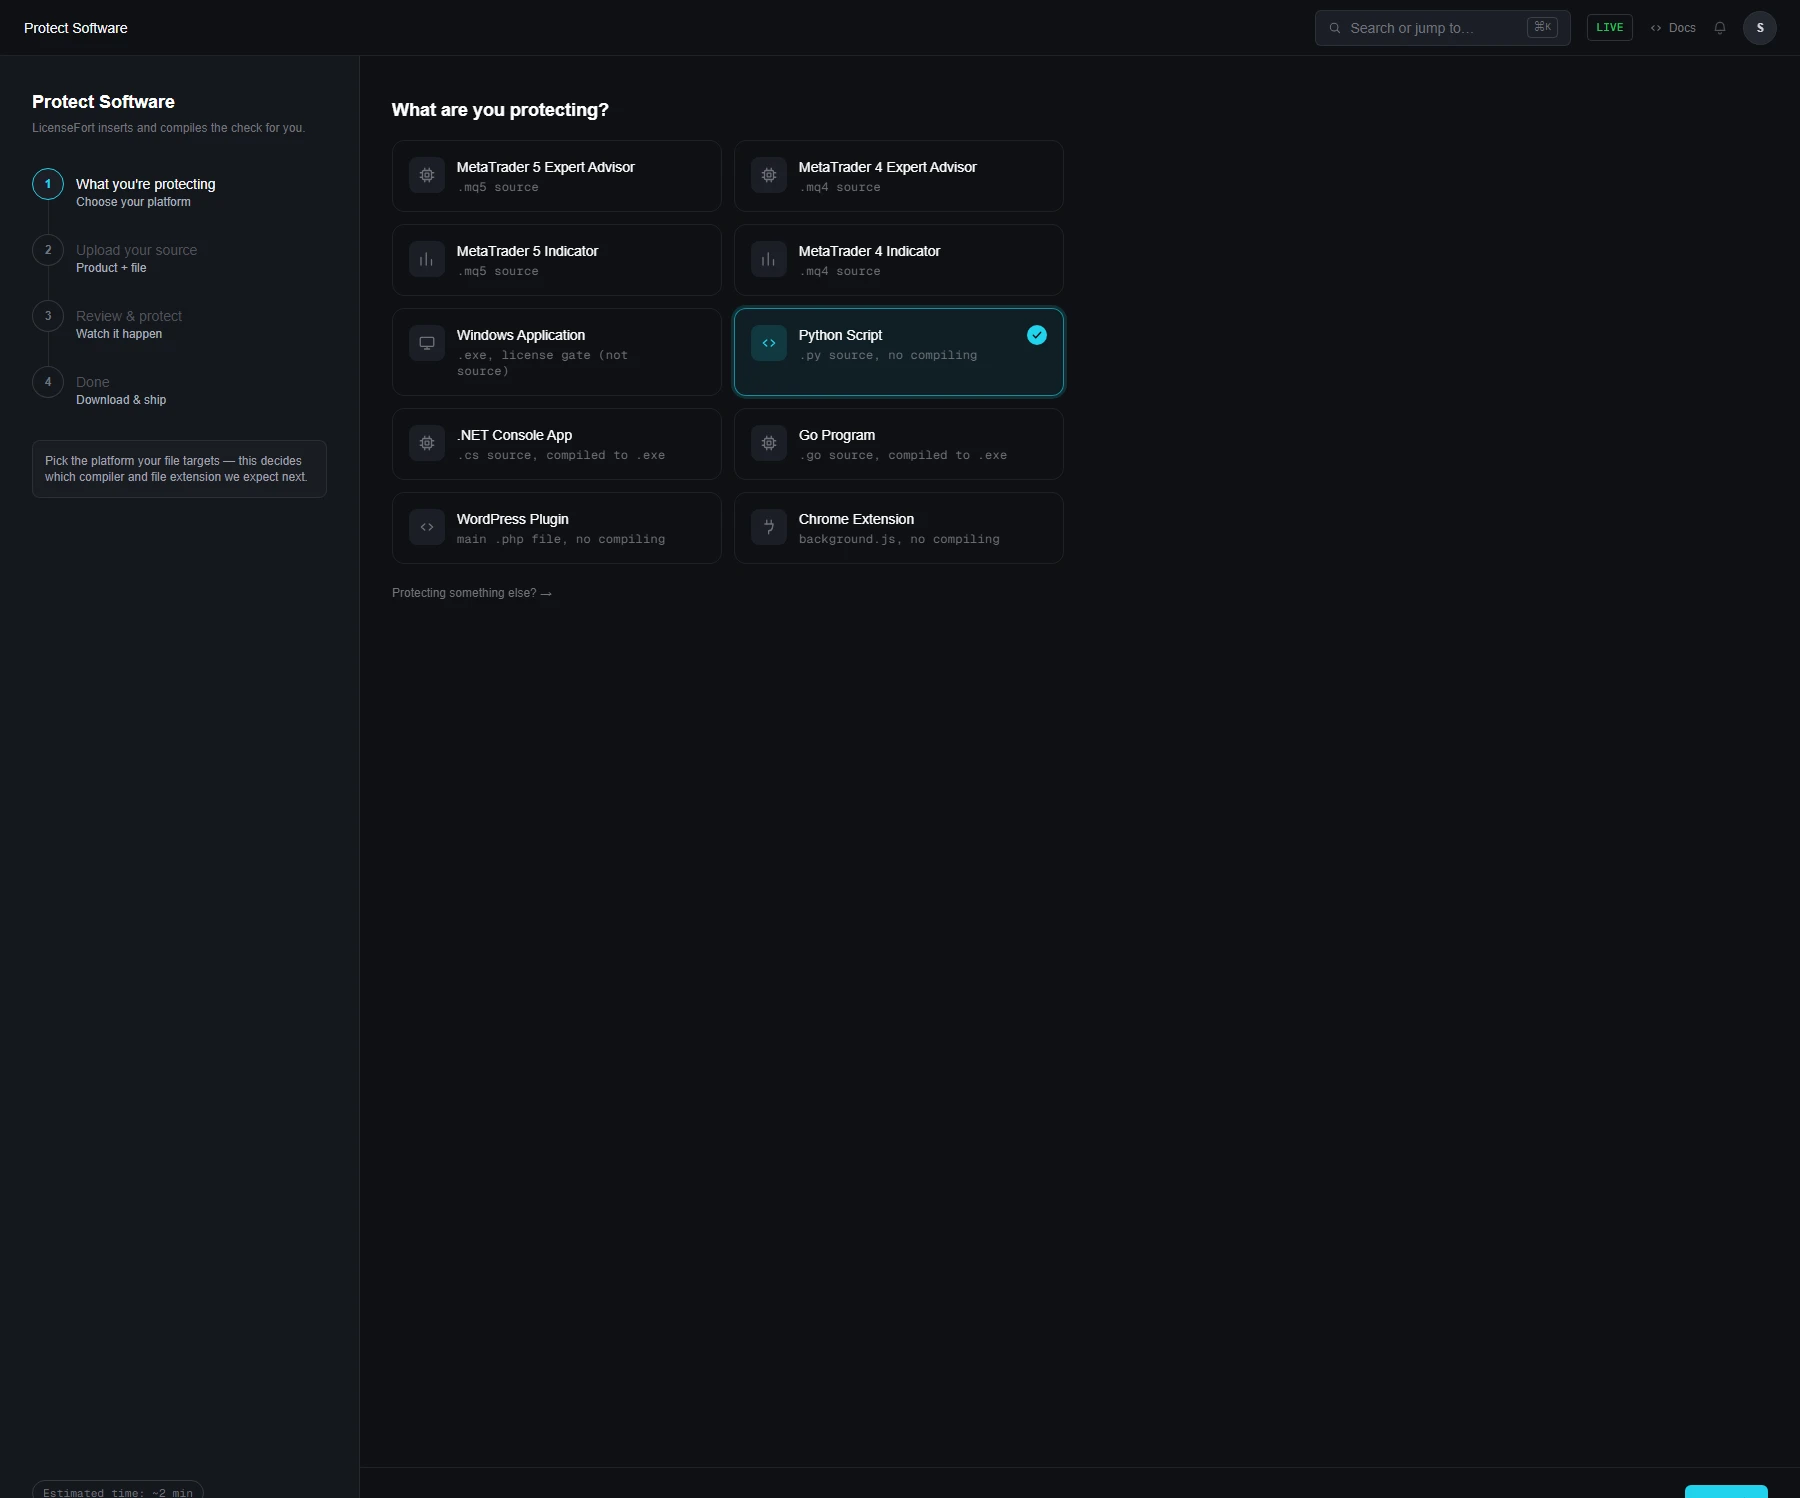Click the chip icon on Go Program
The image size is (1800, 1498).
coord(769,443)
